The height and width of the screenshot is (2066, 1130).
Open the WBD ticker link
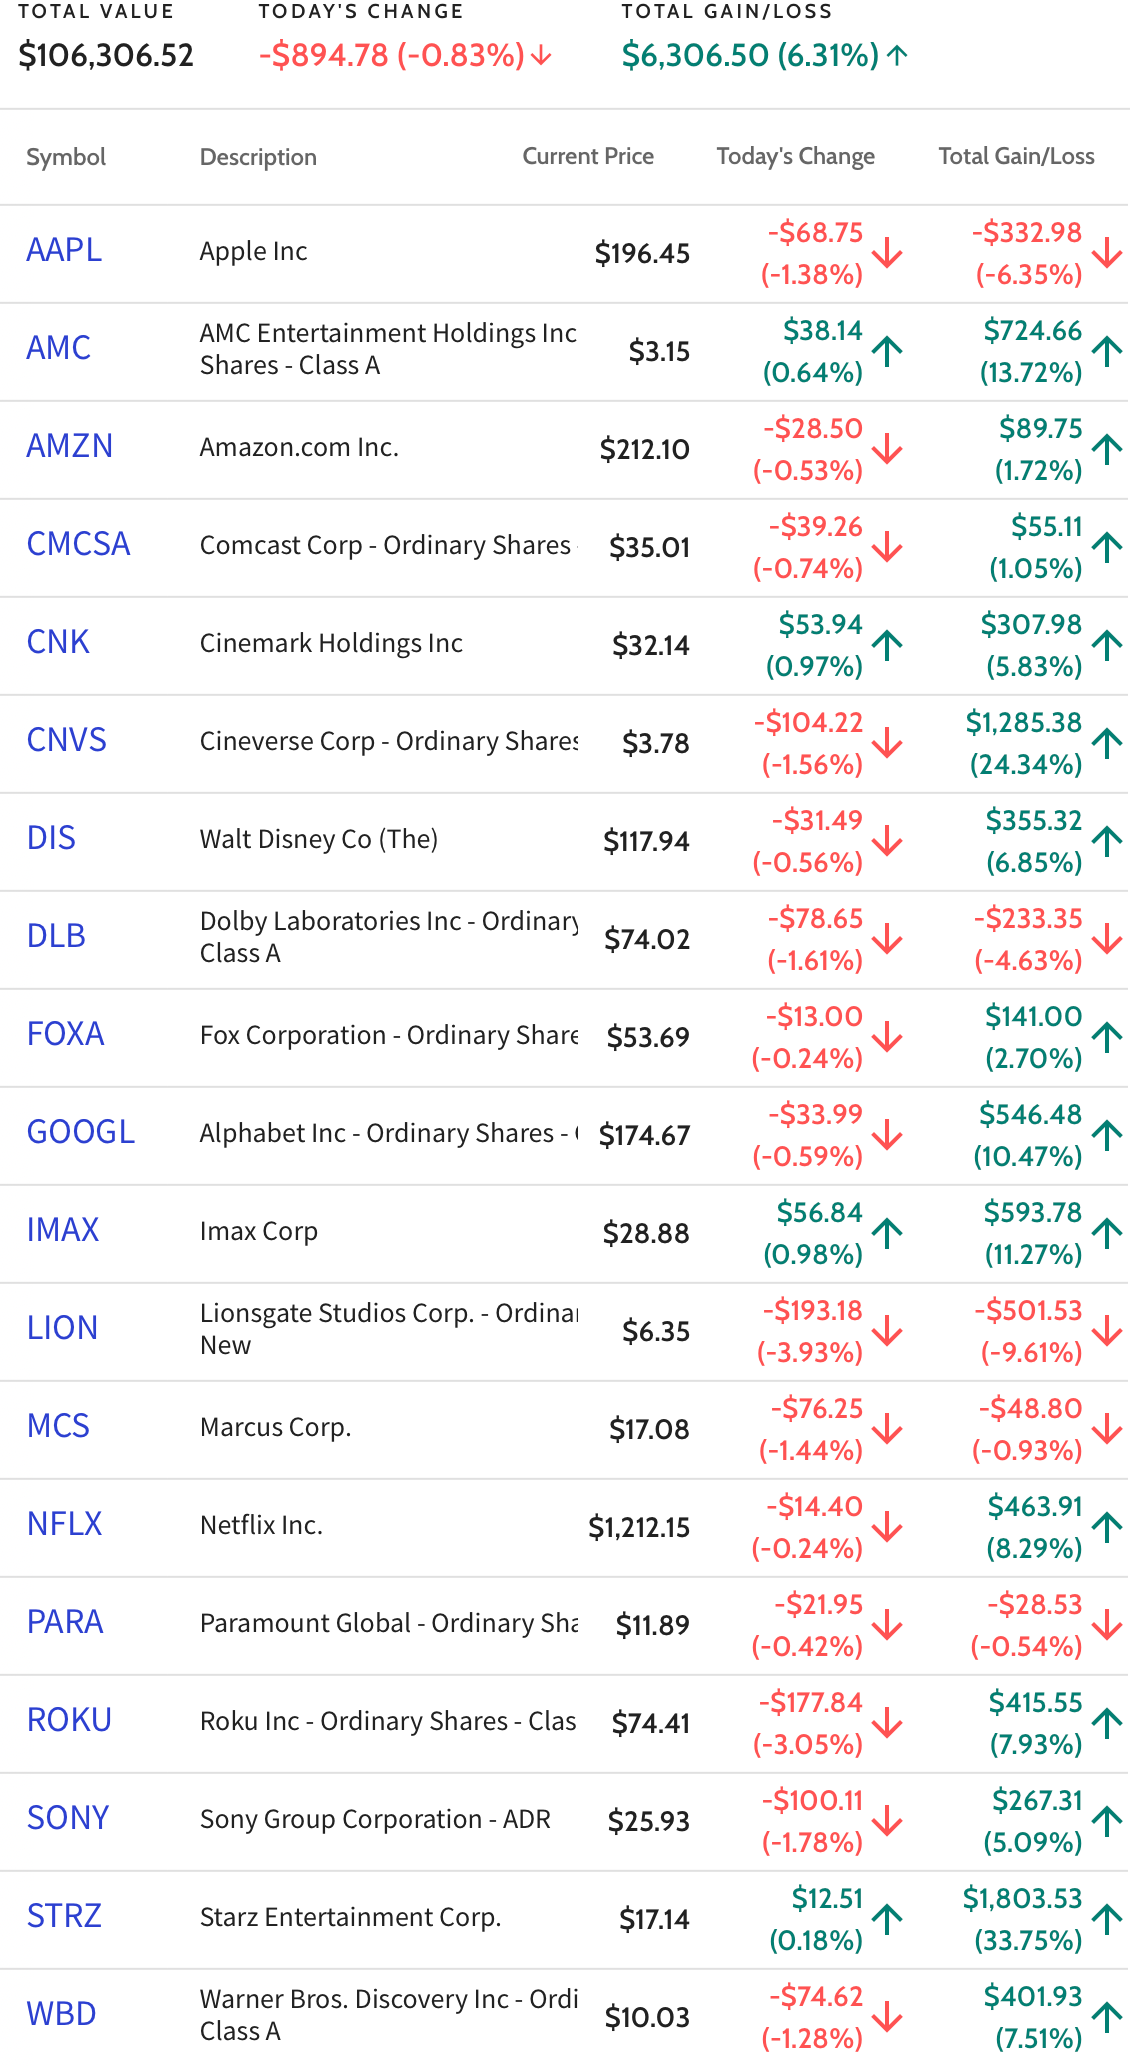(62, 2014)
